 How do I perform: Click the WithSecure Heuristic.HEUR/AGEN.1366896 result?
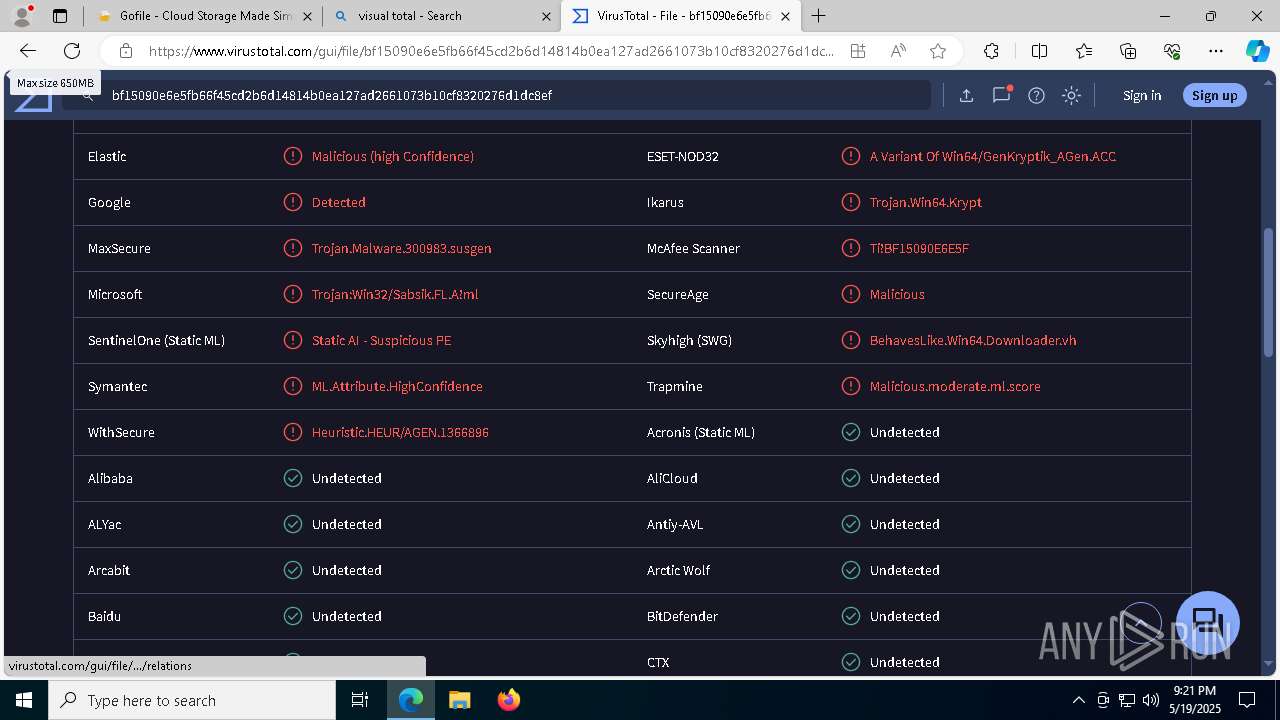pyautogui.click(x=400, y=432)
